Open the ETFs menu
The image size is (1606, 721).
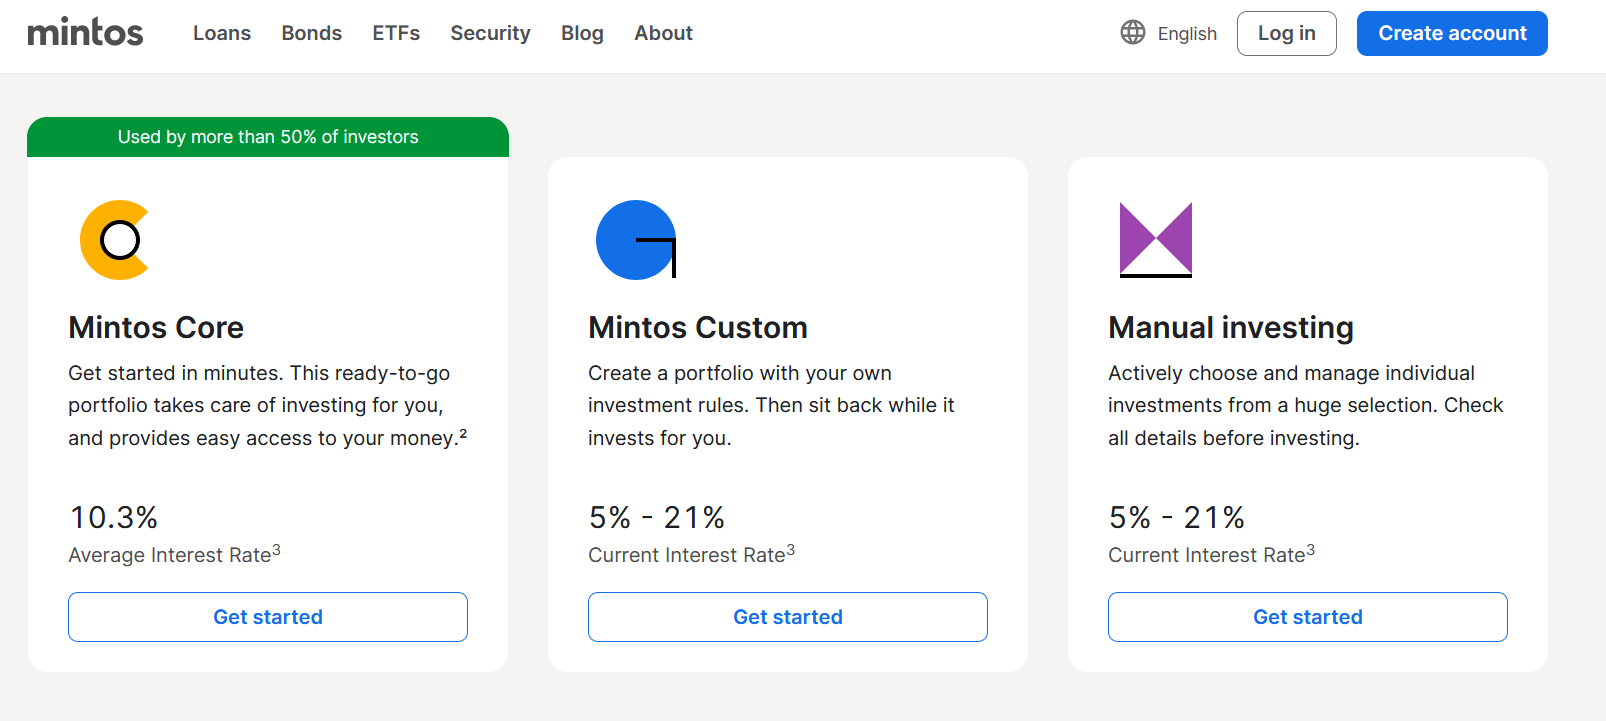click(x=396, y=33)
